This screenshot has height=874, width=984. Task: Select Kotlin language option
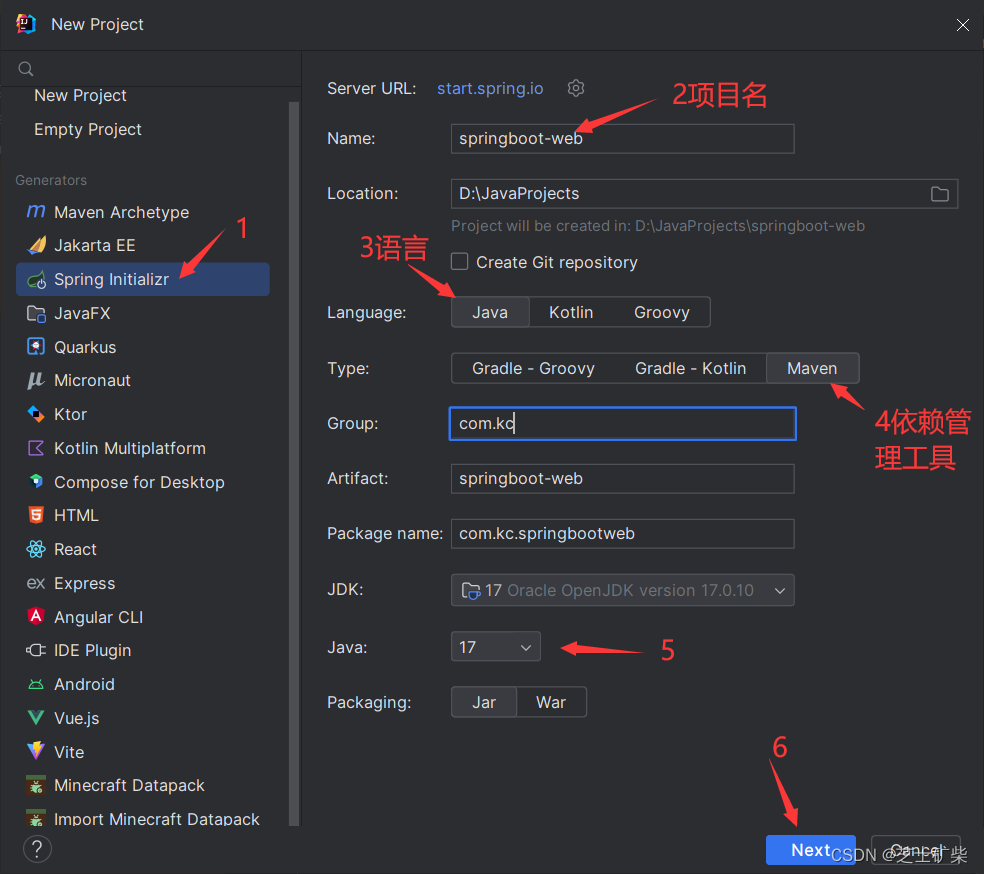(x=571, y=312)
